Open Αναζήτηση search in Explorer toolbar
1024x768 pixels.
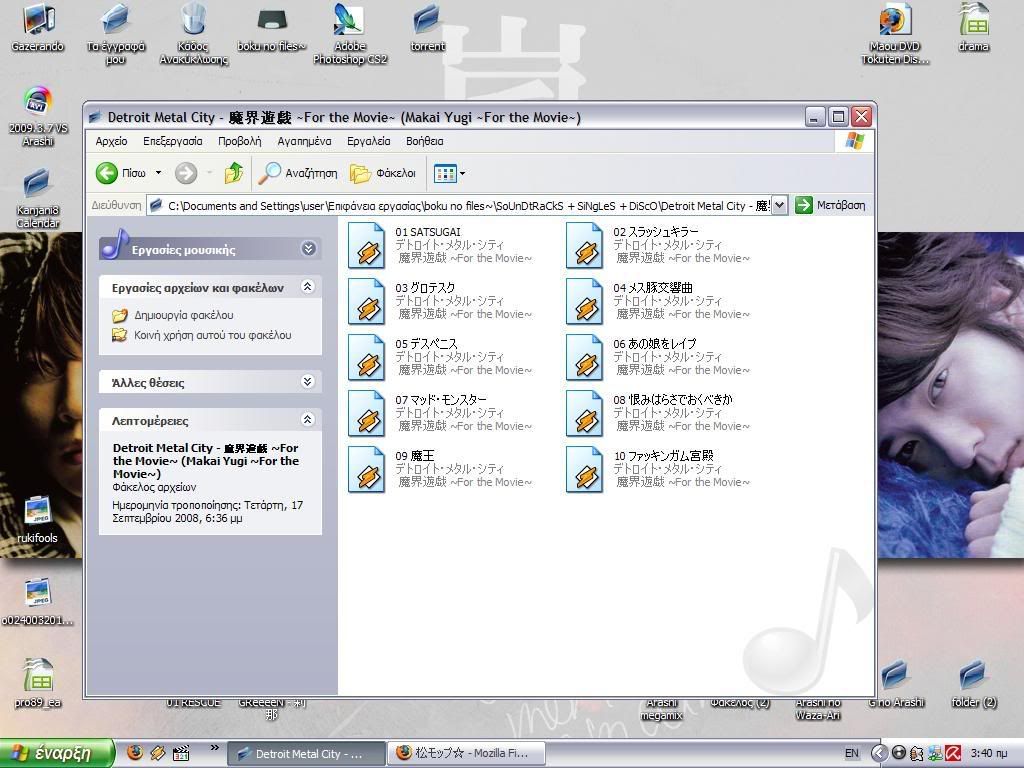(298, 173)
